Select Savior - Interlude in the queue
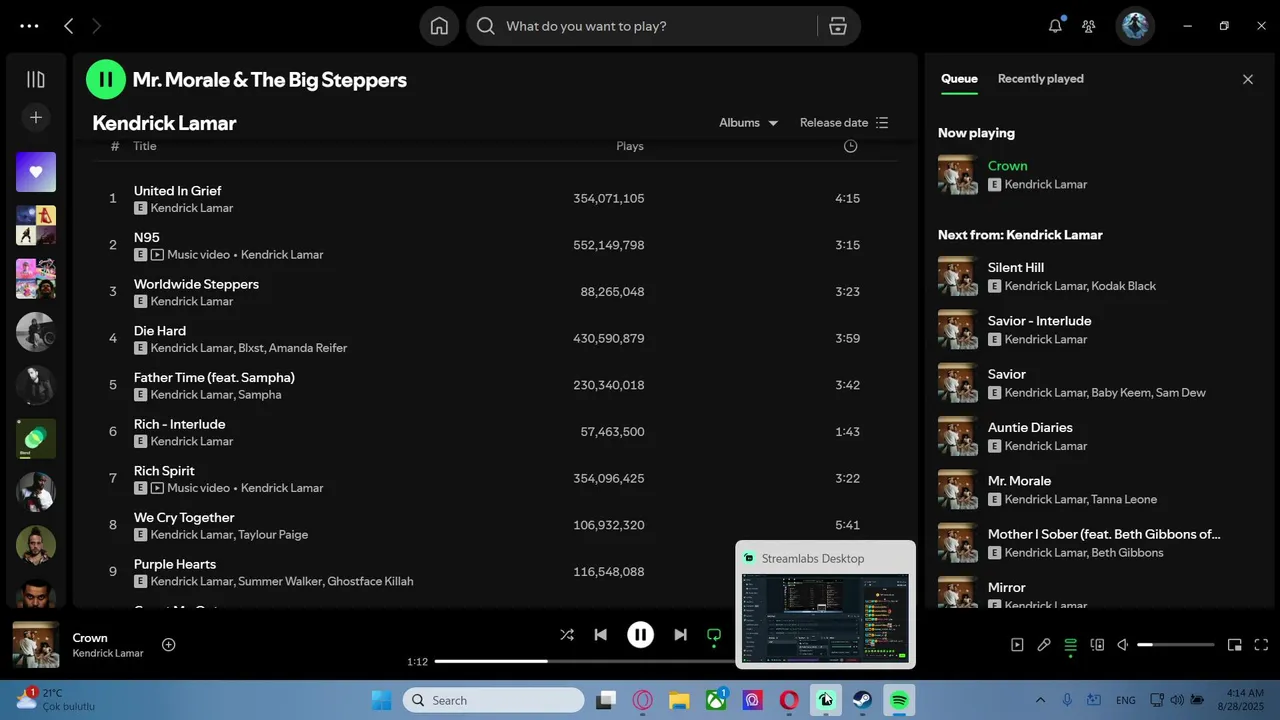 1039,321
